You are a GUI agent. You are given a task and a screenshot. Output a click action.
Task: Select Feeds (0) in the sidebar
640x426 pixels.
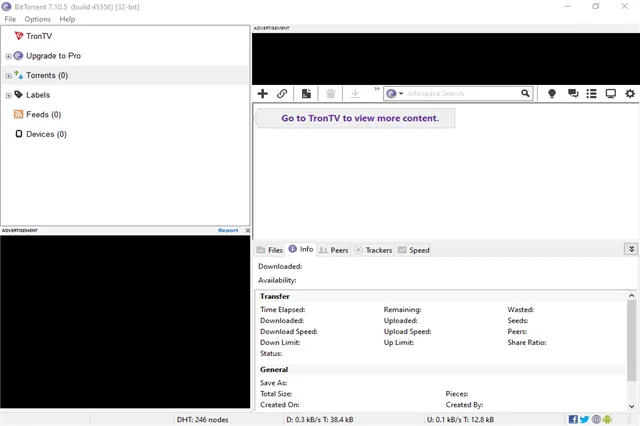click(44, 114)
